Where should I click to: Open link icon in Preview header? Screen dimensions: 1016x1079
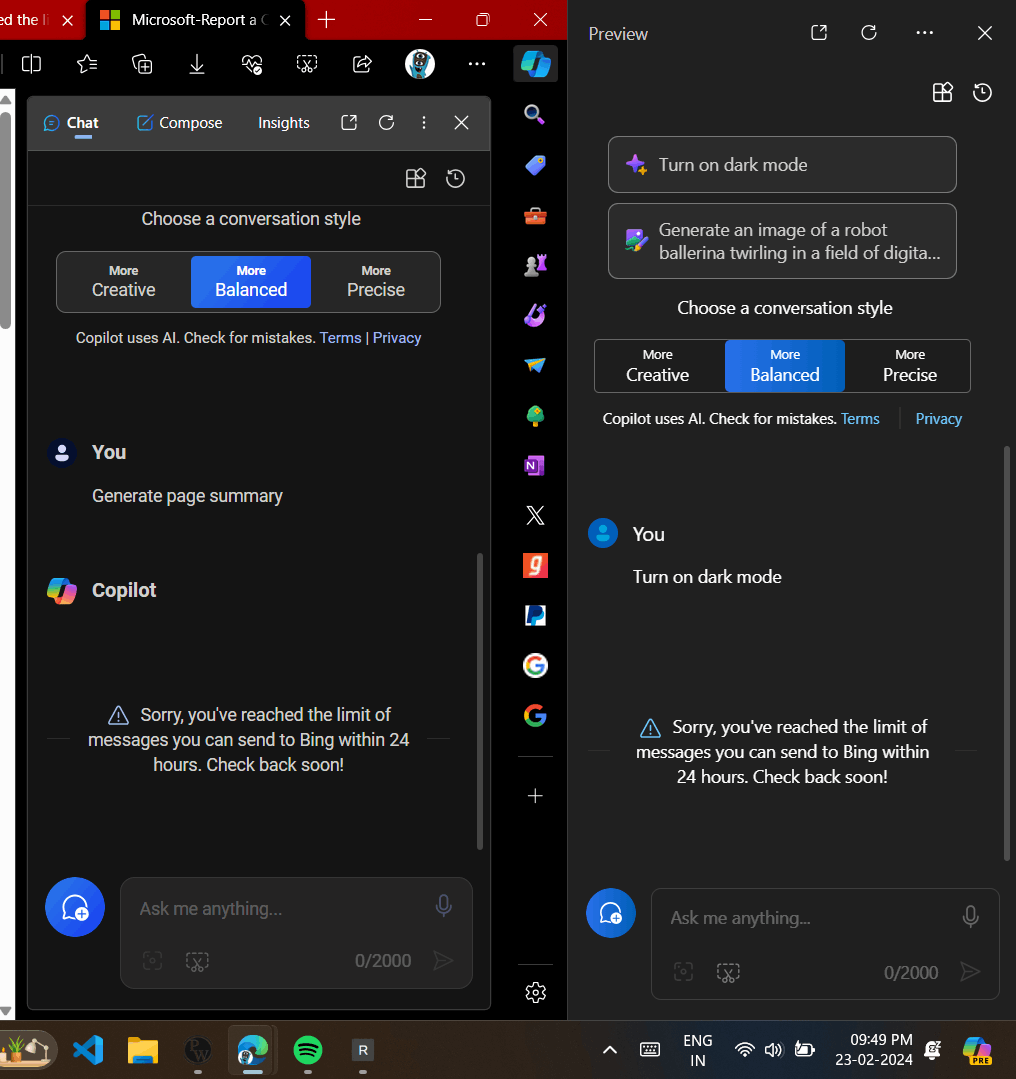coord(819,33)
